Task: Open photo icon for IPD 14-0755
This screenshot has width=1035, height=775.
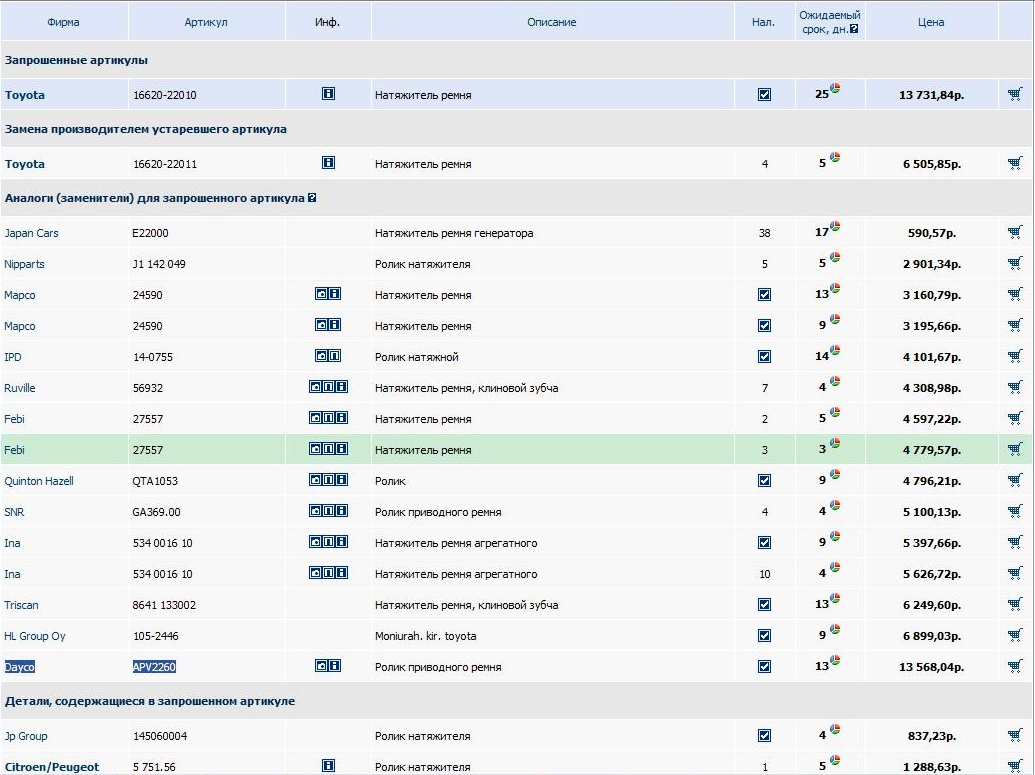Action: pos(321,356)
